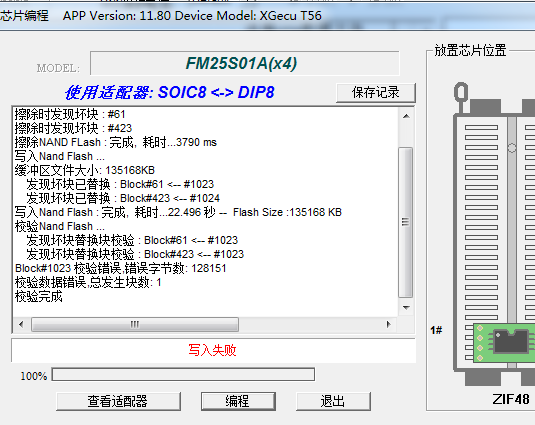Viewport: 535px width, 425px height.
Task: Click the log scroll up arrow
Action: click(x=406, y=116)
